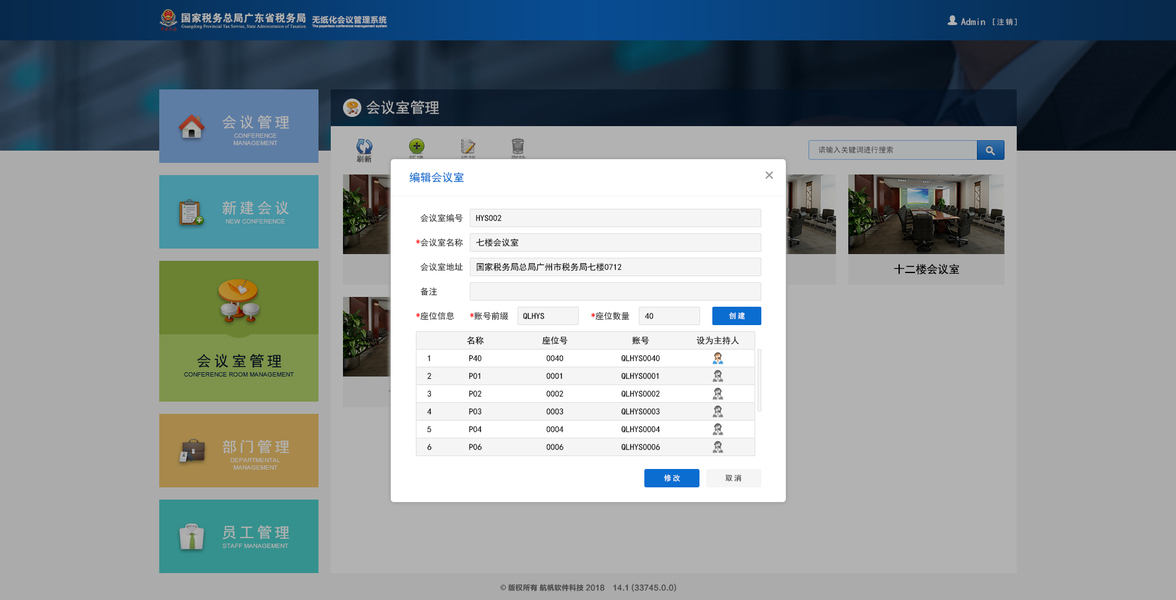Open 会议管理 home tile
The width and height of the screenshot is (1176, 600).
(238, 126)
